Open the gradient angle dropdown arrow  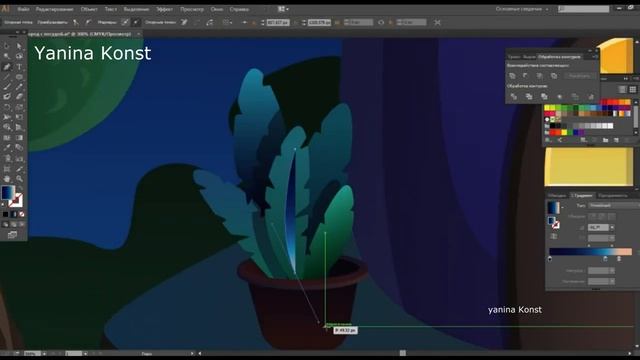click(x=612, y=227)
